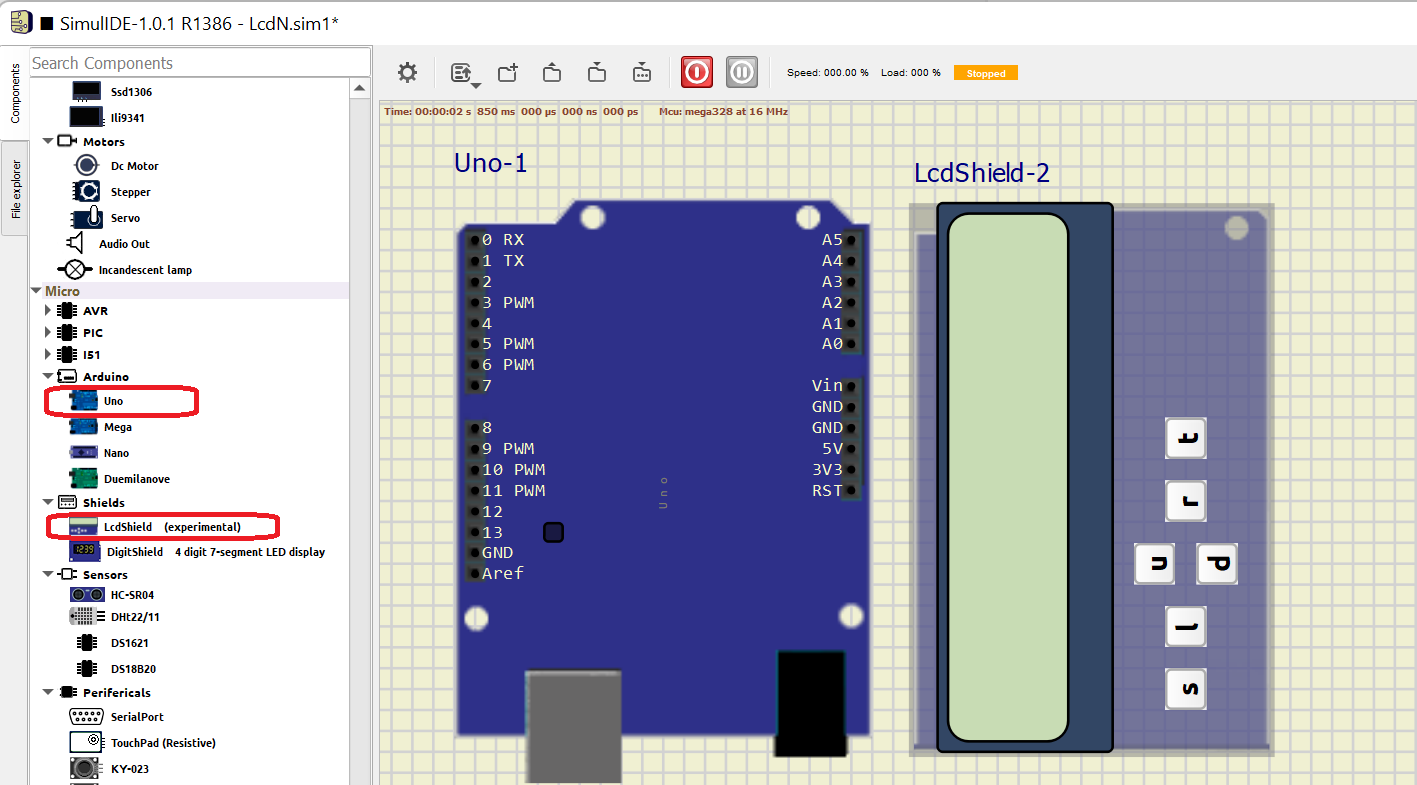Select the LcdShield-2 label on the canvas
The image size is (1417, 785).
coord(982,173)
